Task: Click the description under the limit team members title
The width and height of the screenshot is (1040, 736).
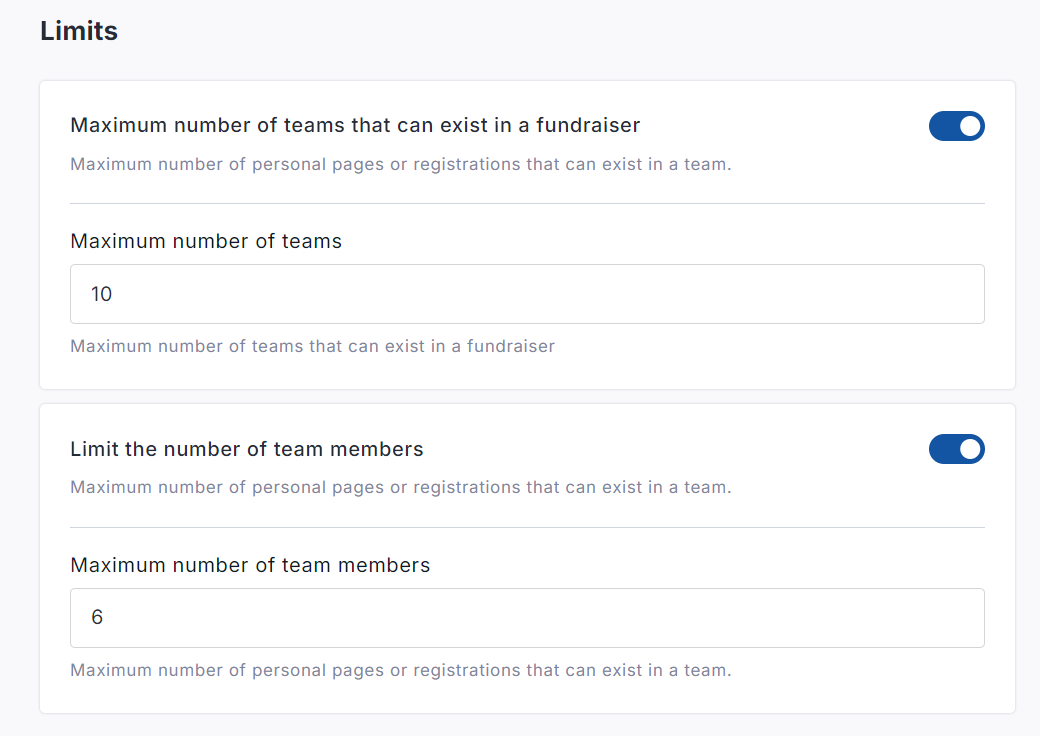Action: click(400, 488)
